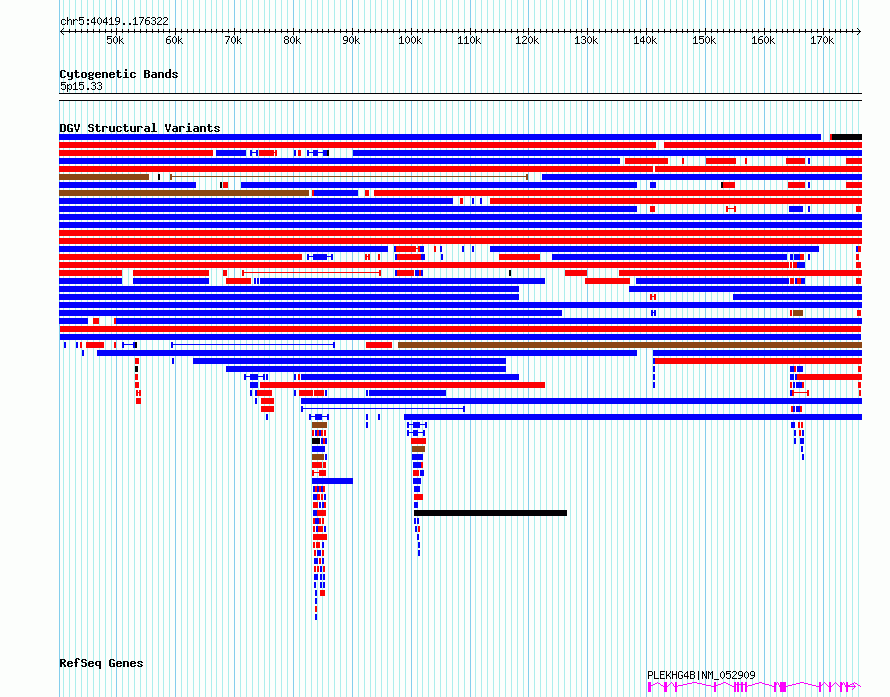Click the 5p15.33 band label
890x697 pixels.
click(81, 86)
